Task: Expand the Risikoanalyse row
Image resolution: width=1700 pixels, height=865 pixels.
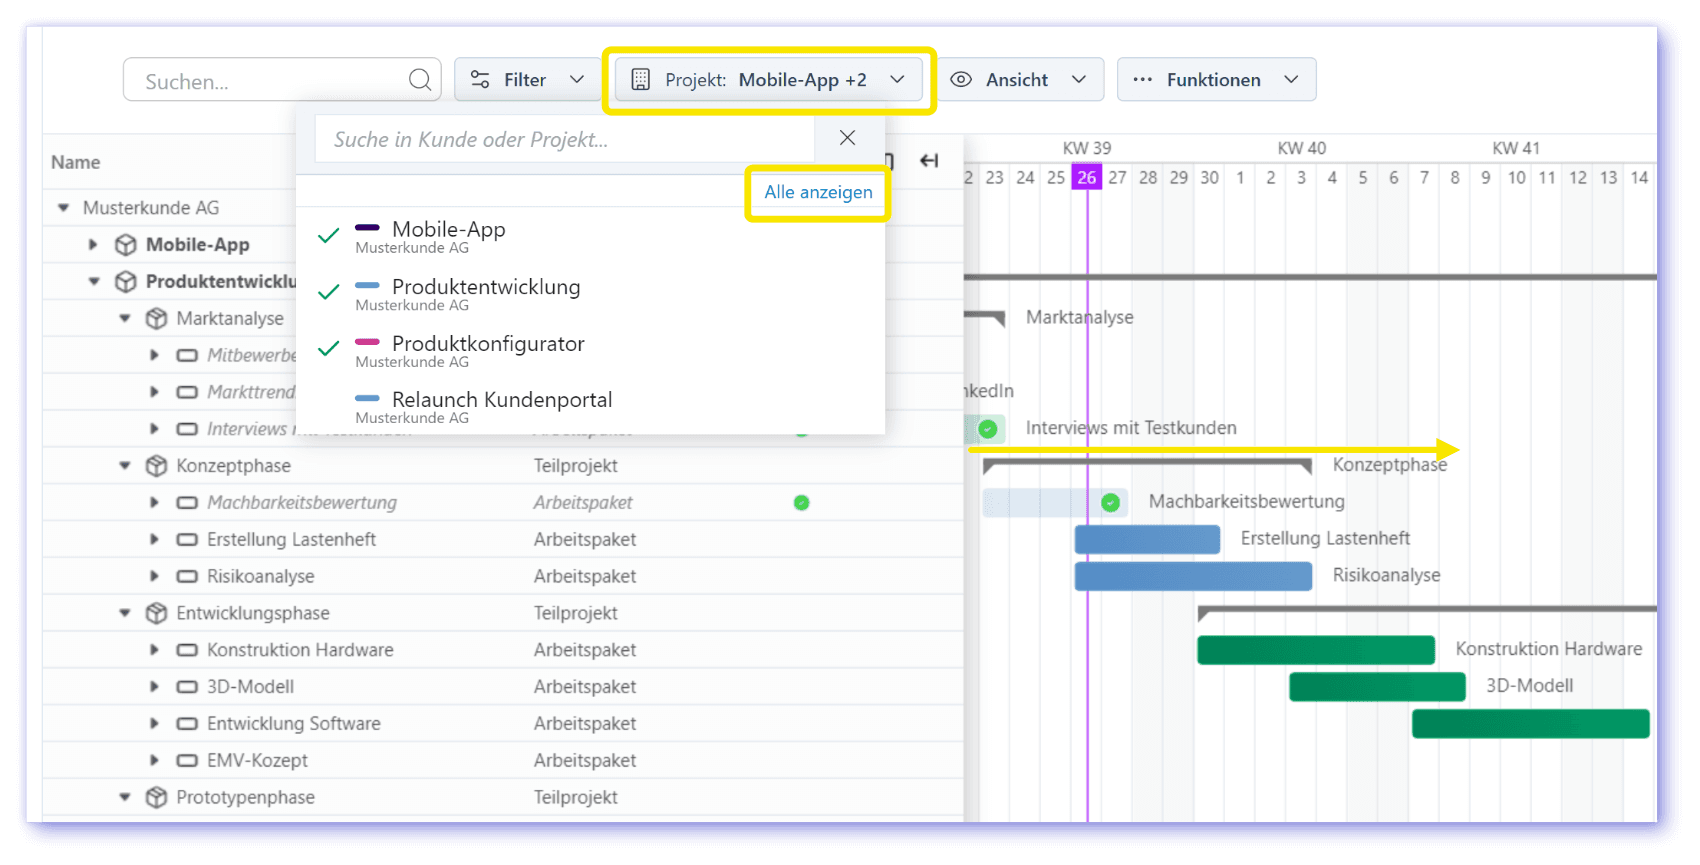Action: coord(154,576)
